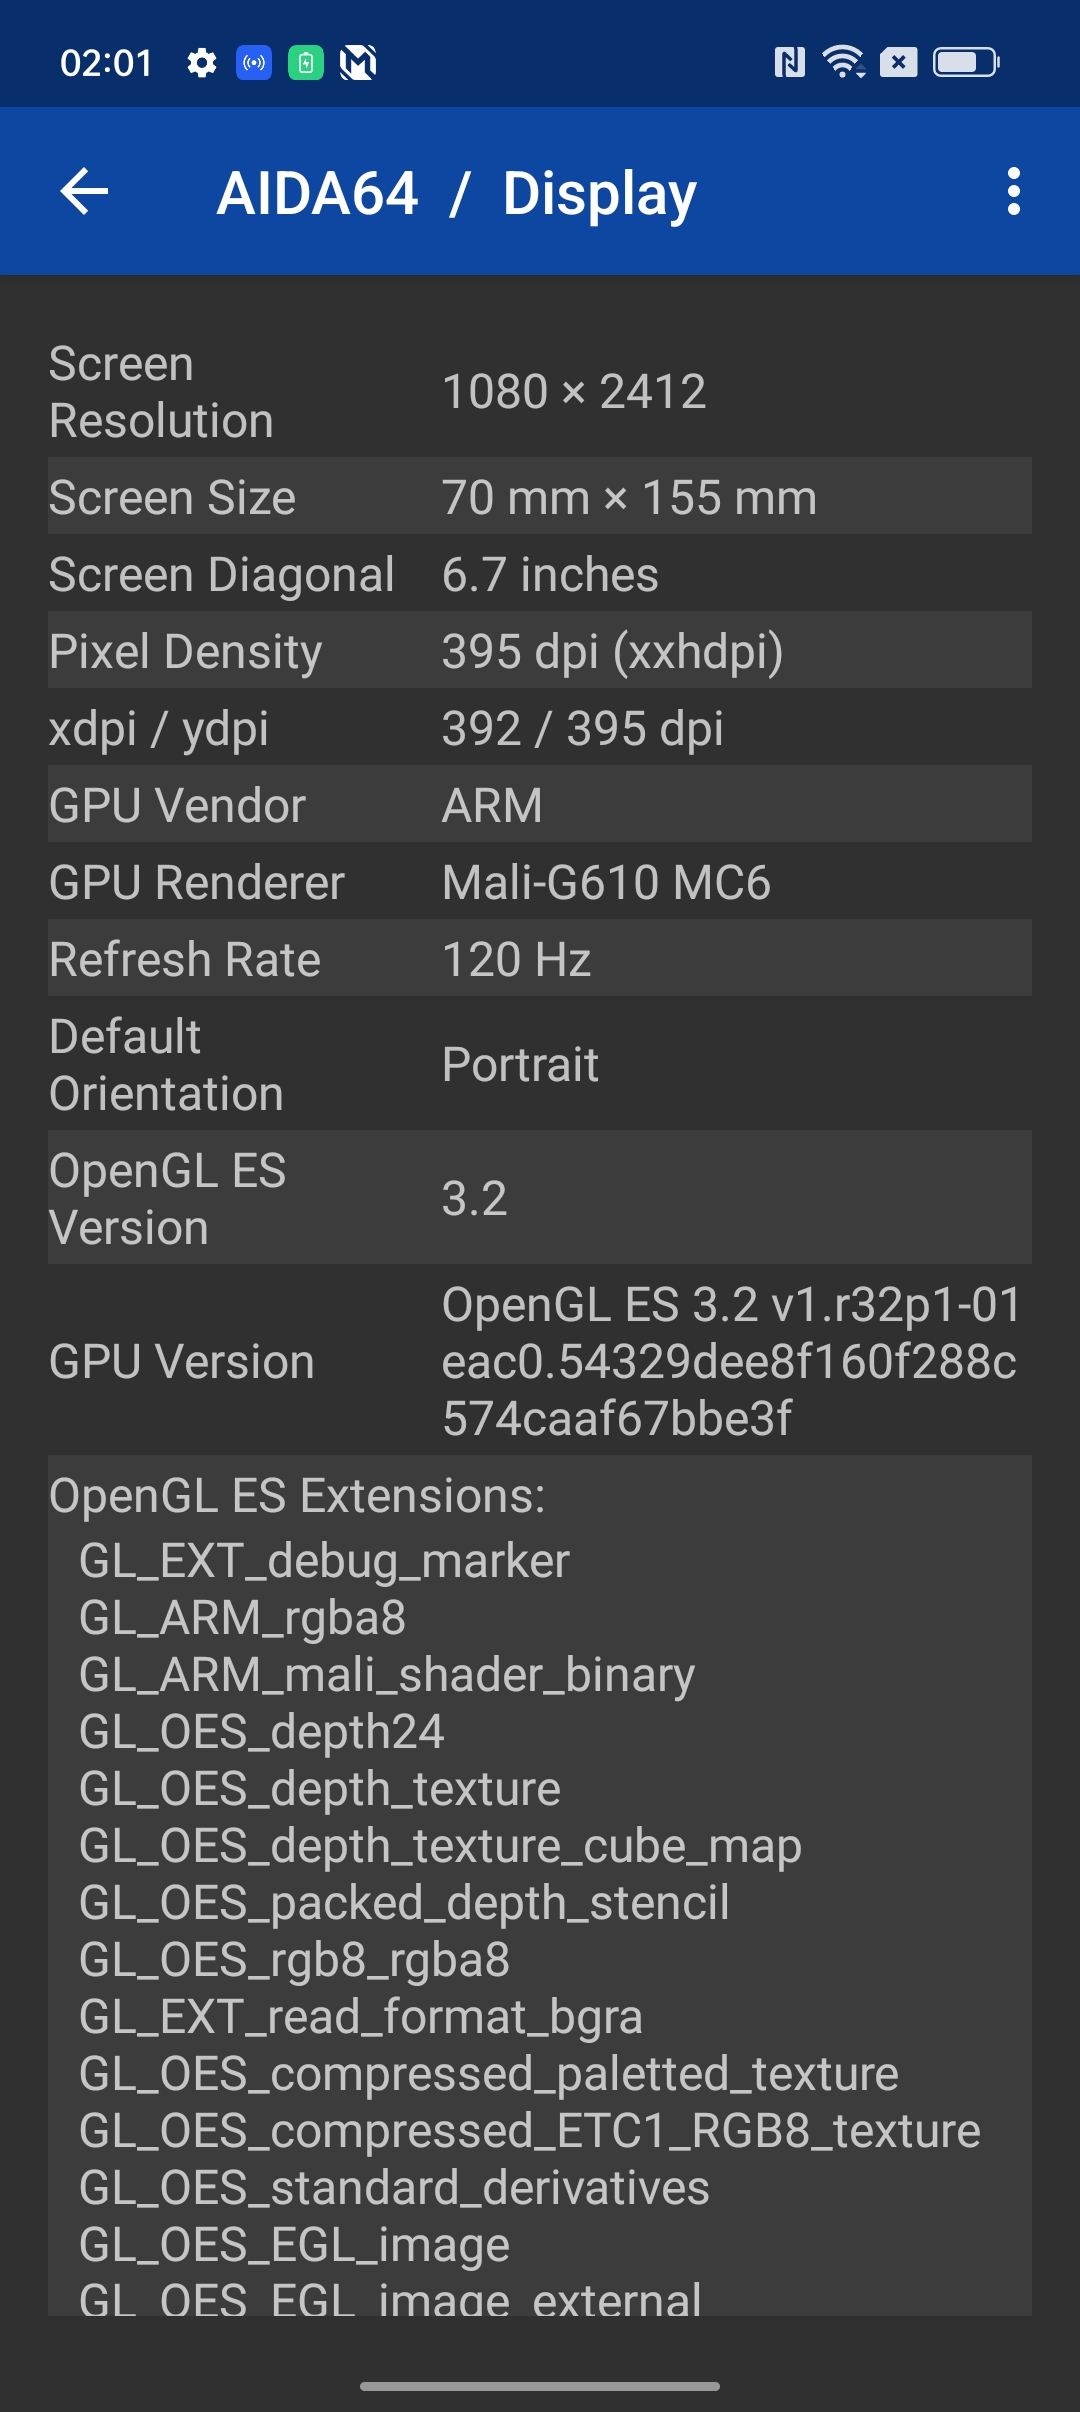Tap the back arrow in header
The width and height of the screenshot is (1080, 2412).
click(x=85, y=191)
